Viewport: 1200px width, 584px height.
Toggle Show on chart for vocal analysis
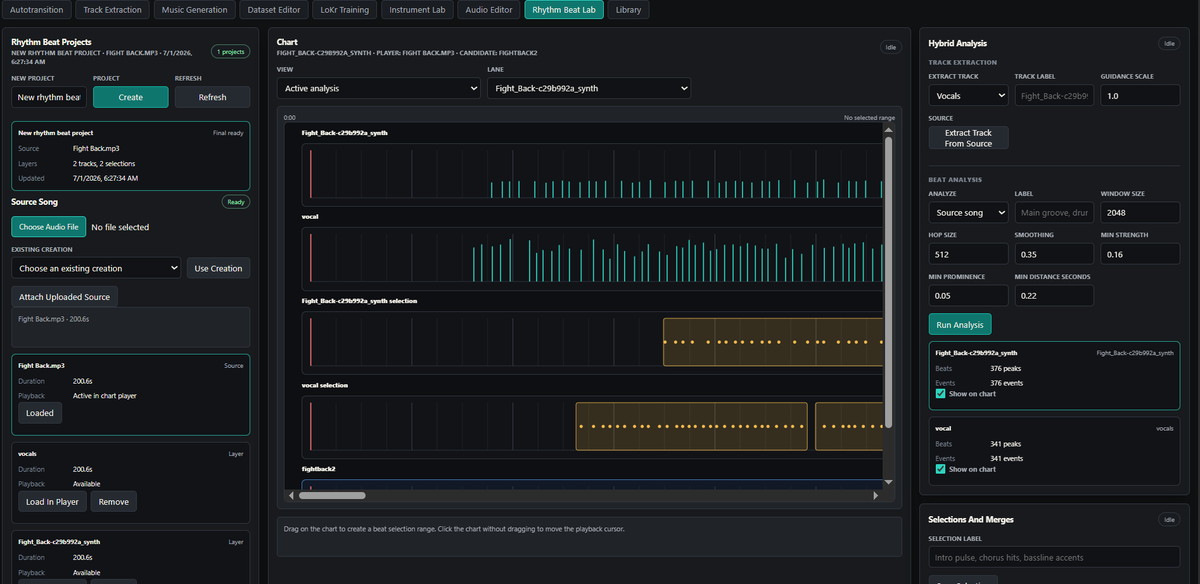point(940,469)
